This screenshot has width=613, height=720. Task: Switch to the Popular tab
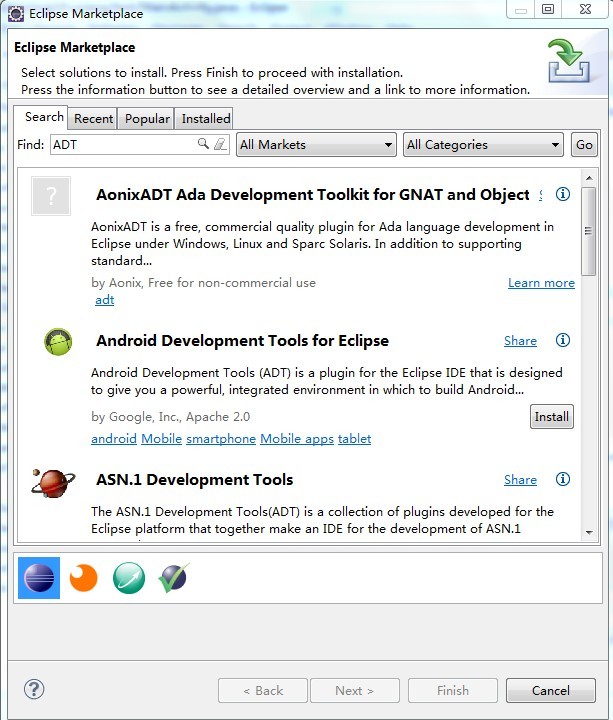[x=147, y=118]
